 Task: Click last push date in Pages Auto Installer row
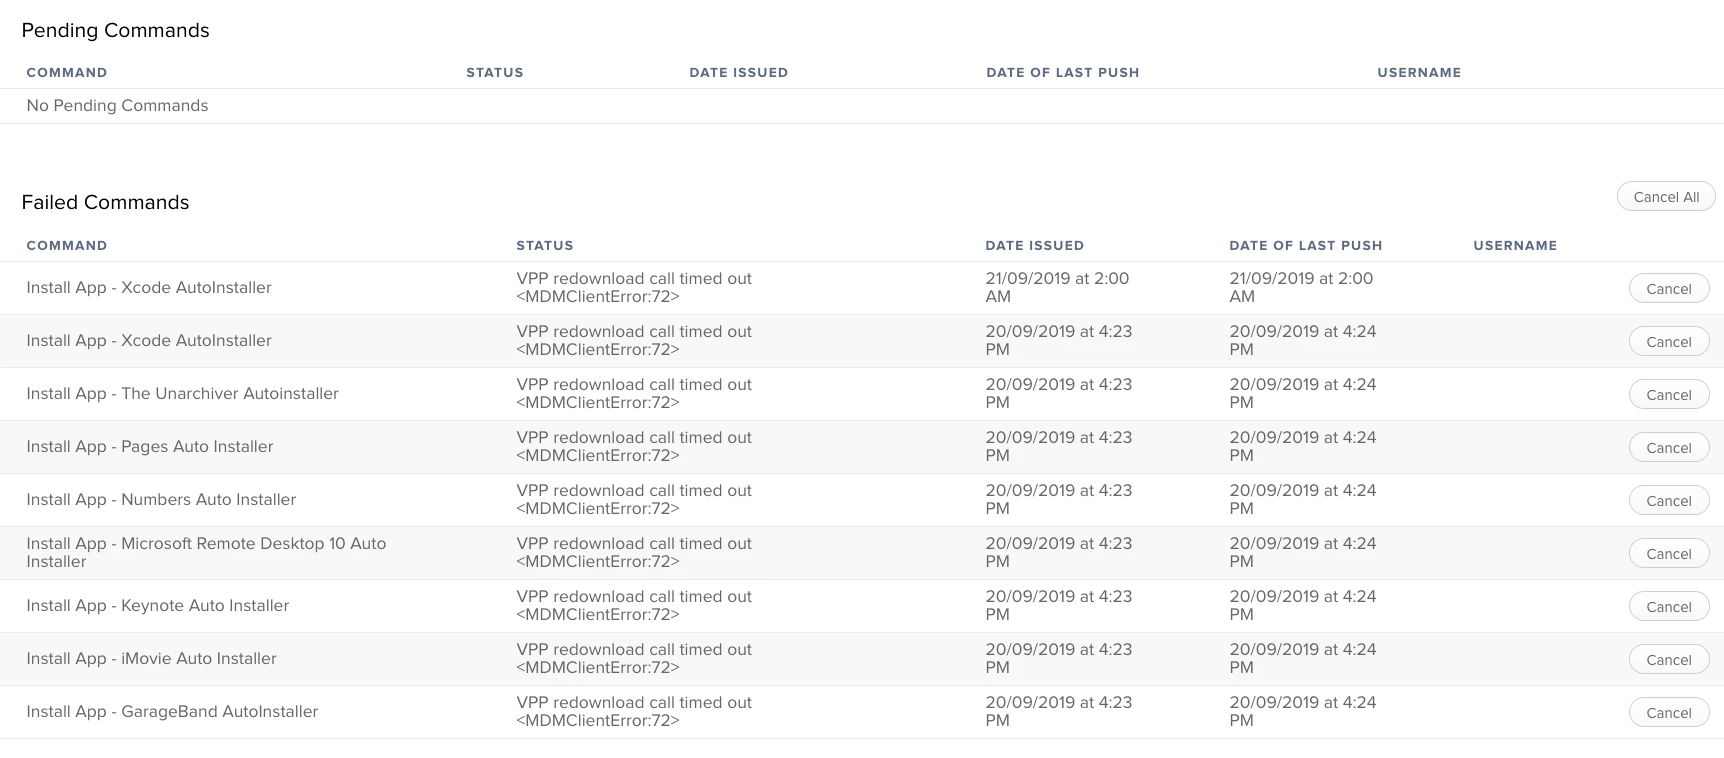point(1302,447)
